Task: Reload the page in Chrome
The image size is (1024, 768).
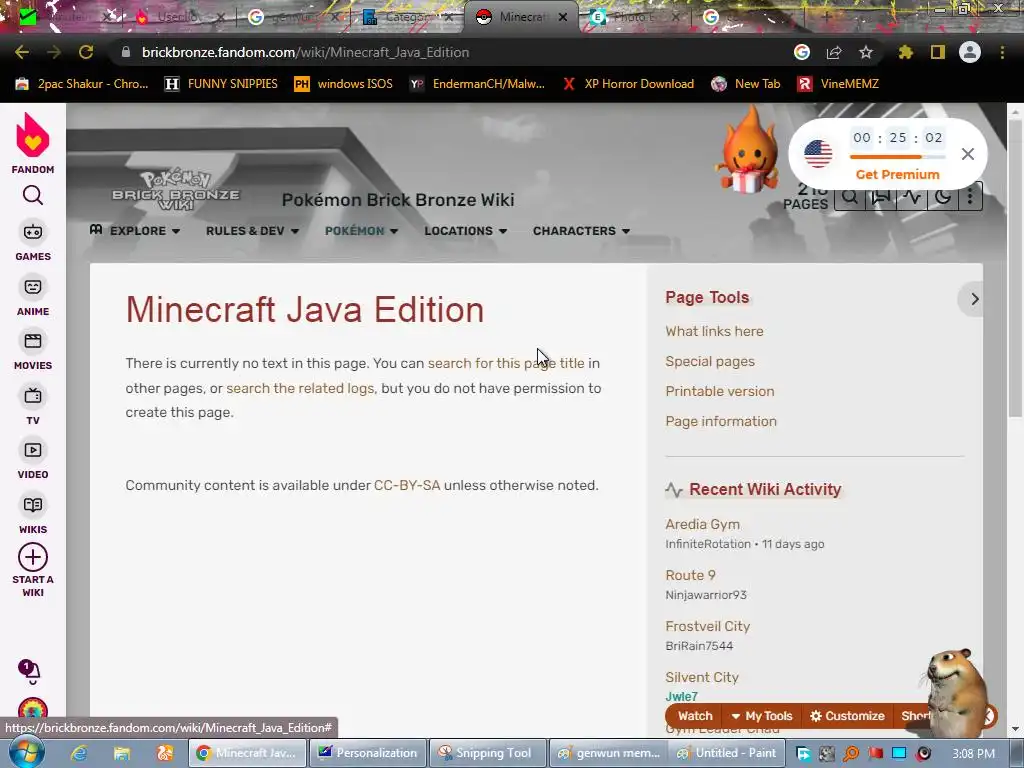Action: 86,52
